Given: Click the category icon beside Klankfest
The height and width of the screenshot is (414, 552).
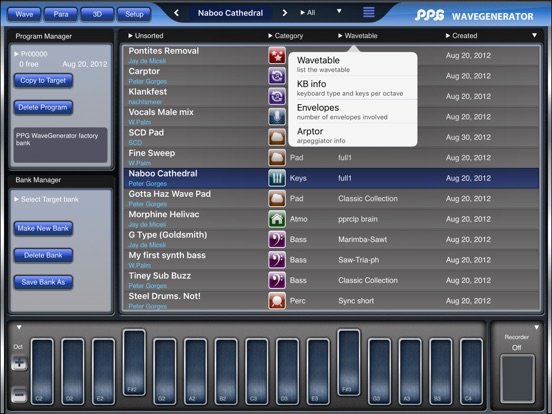Looking at the screenshot, I should point(277,96).
